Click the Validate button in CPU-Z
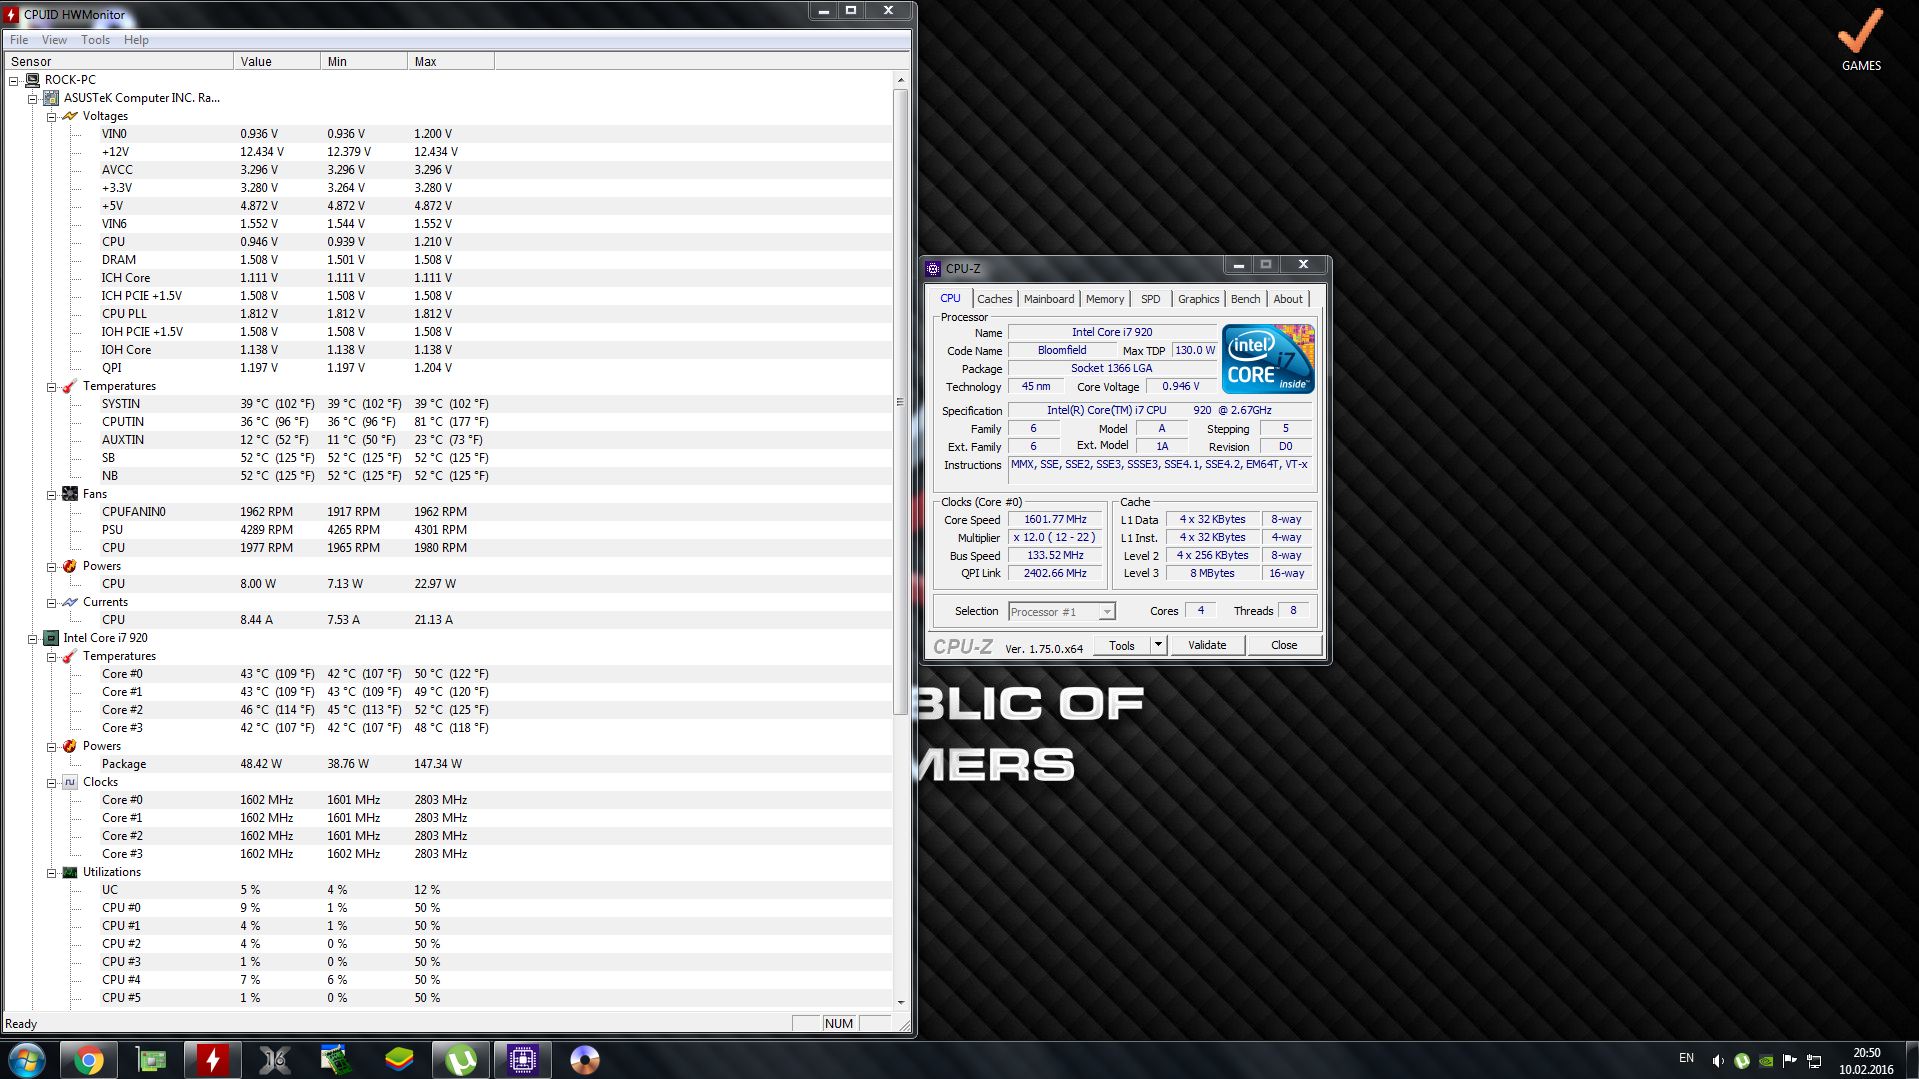Viewport: 1919px width, 1079px height. point(1207,645)
